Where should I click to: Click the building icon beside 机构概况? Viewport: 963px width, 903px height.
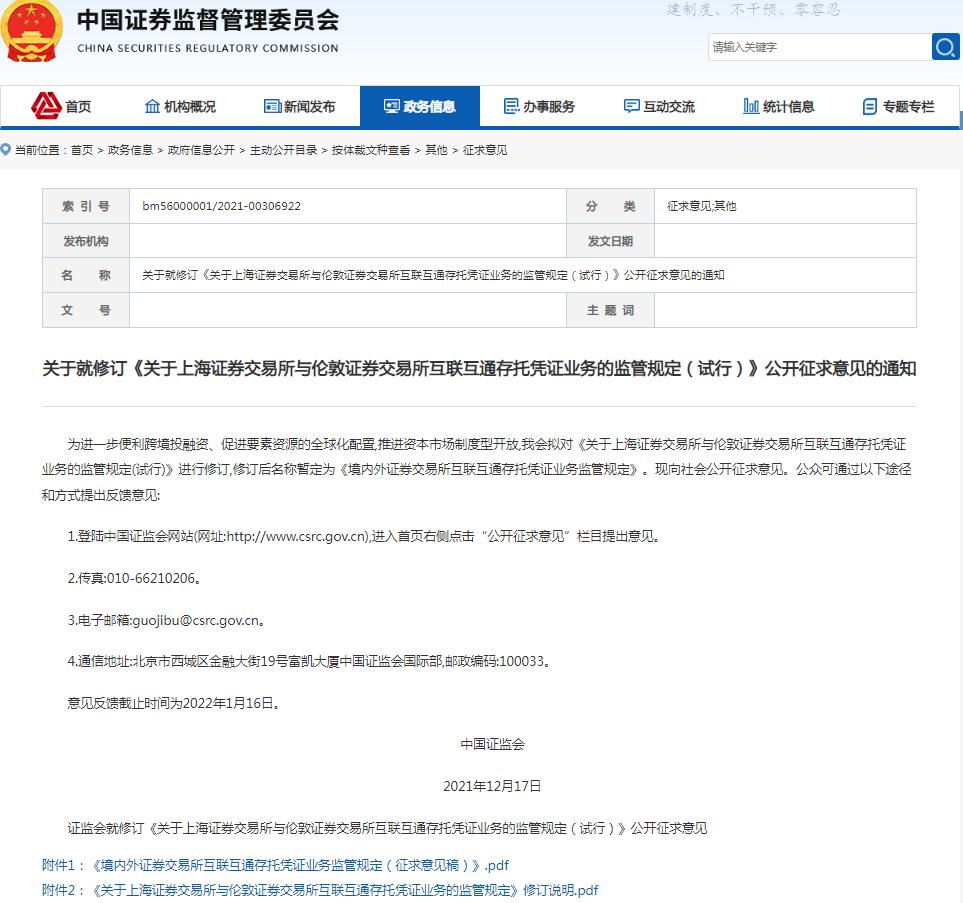pyautogui.click(x=152, y=106)
